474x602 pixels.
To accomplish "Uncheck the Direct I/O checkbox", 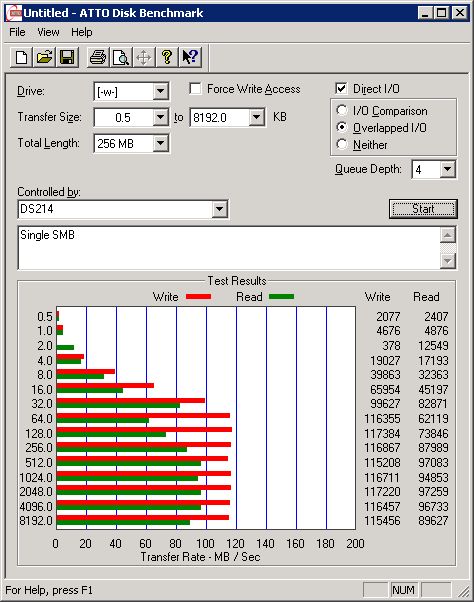I will click(341, 89).
